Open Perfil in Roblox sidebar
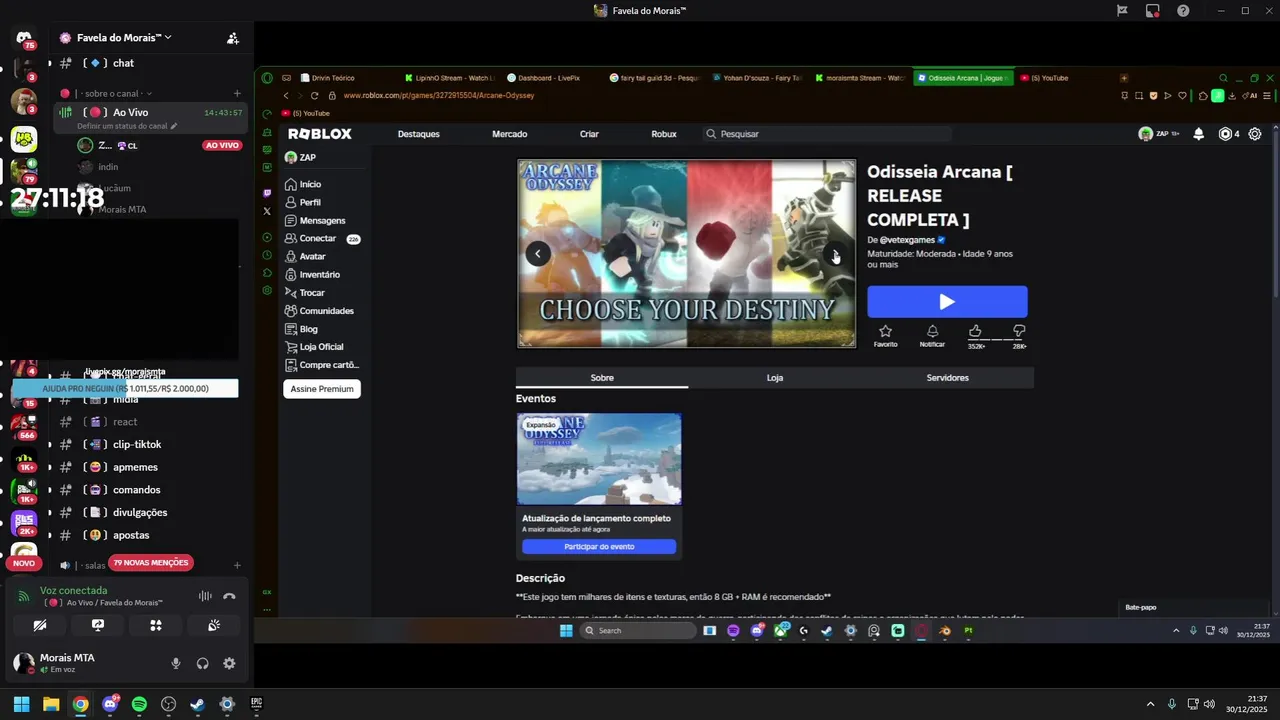1280x720 pixels. (x=310, y=202)
